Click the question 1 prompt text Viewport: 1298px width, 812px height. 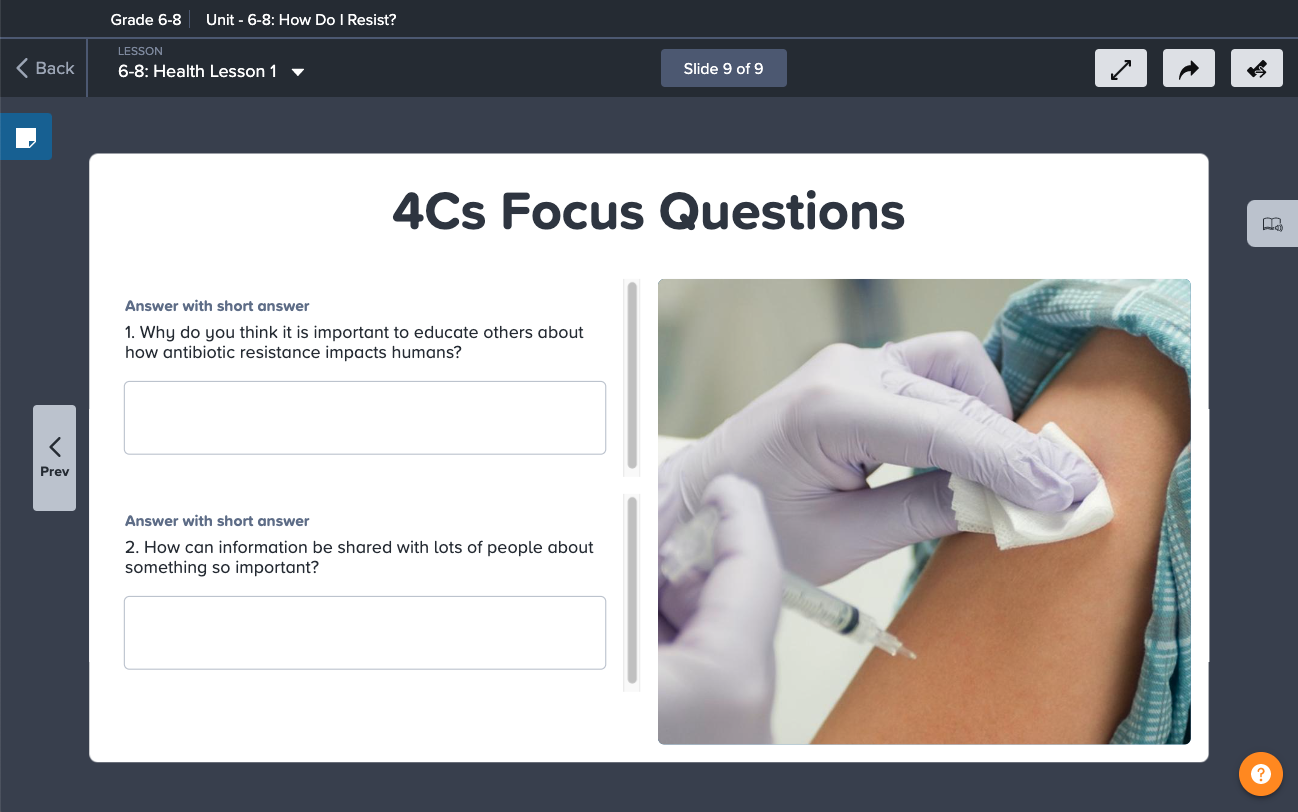tap(354, 342)
